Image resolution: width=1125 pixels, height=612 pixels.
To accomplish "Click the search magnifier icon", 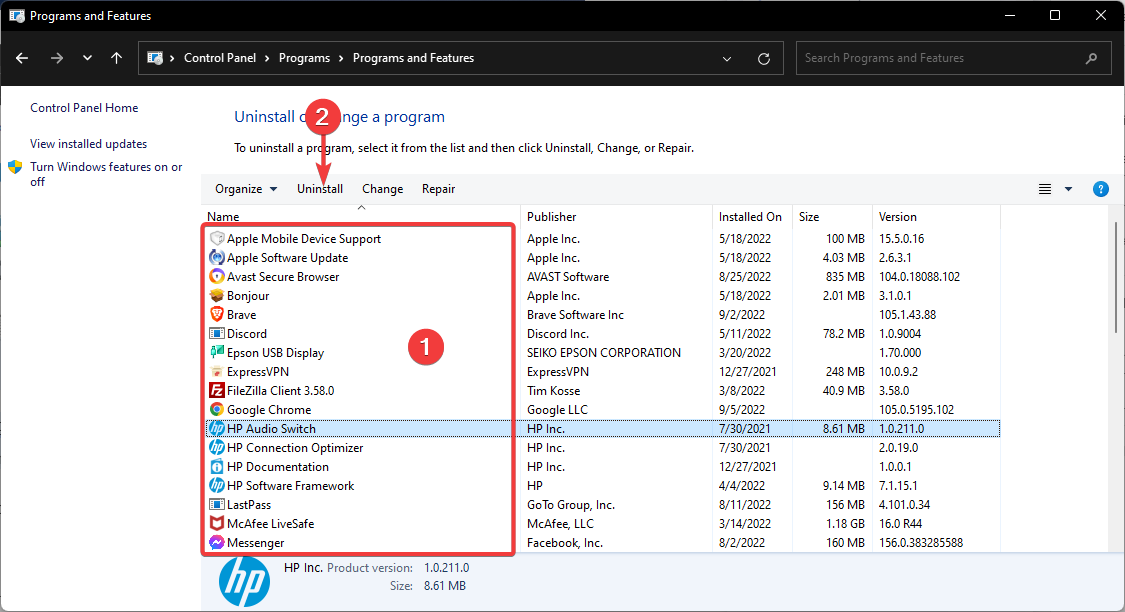I will (x=1091, y=58).
